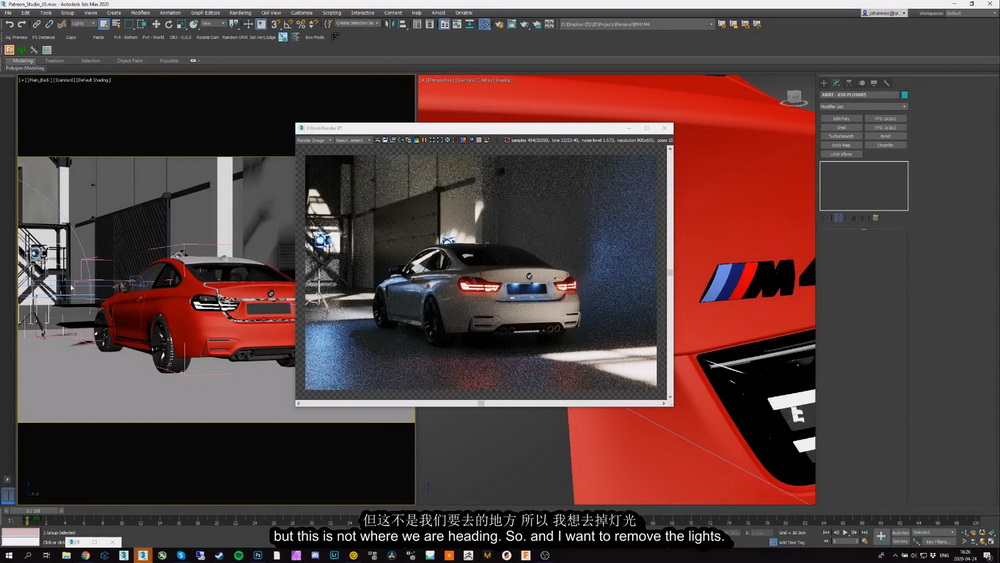The width and height of the screenshot is (1000, 563).
Task: Click the Set Key button
Action: click(x=901, y=541)
